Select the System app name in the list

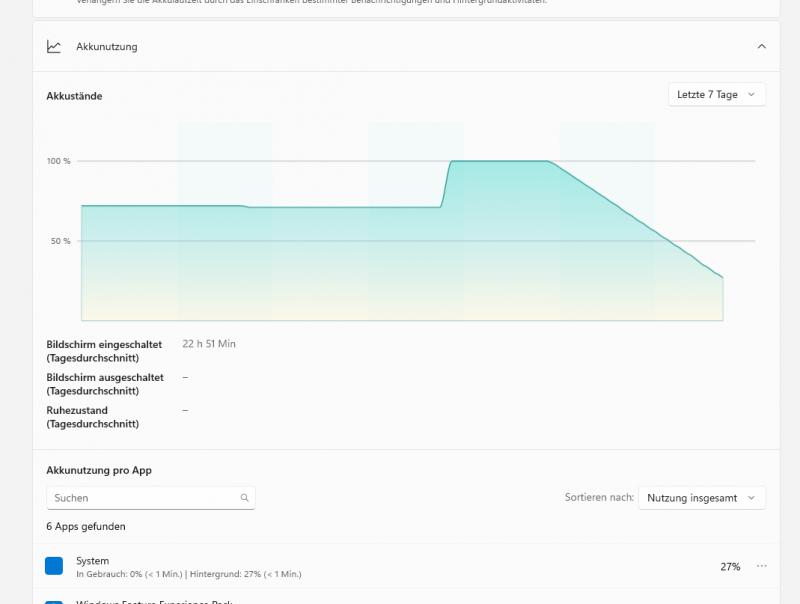click(x=92, y=561)
